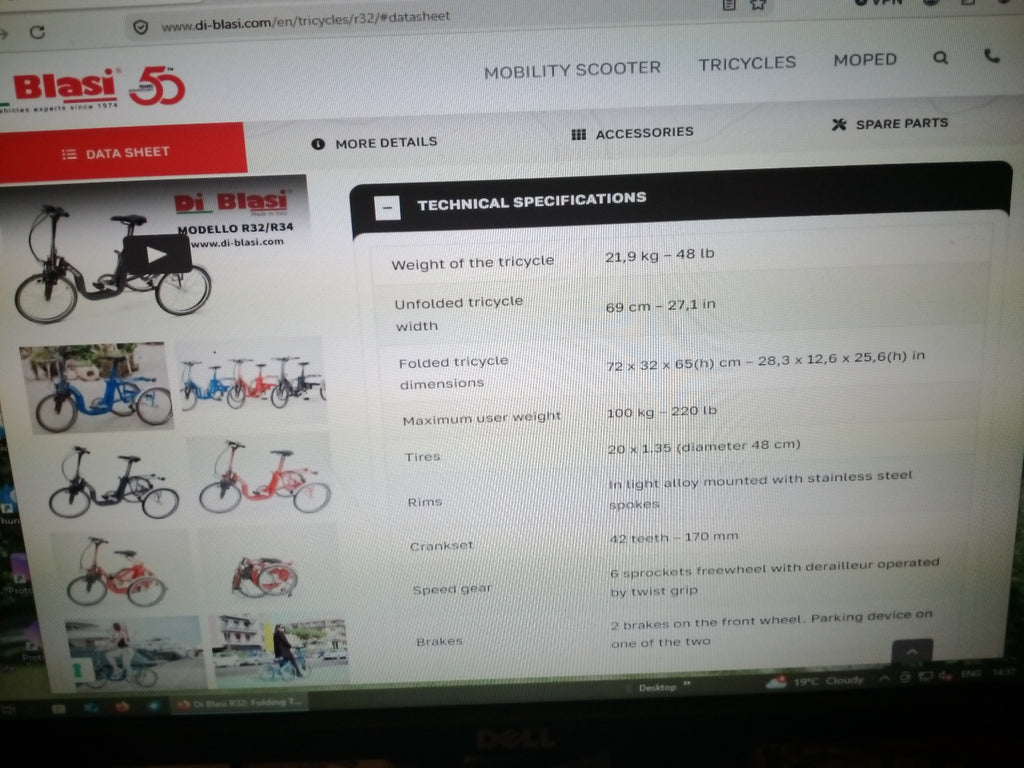The image size is (1024, 768).
Task: Click 'Folded tricycle dimensions' label
Action: coord(453,372)
